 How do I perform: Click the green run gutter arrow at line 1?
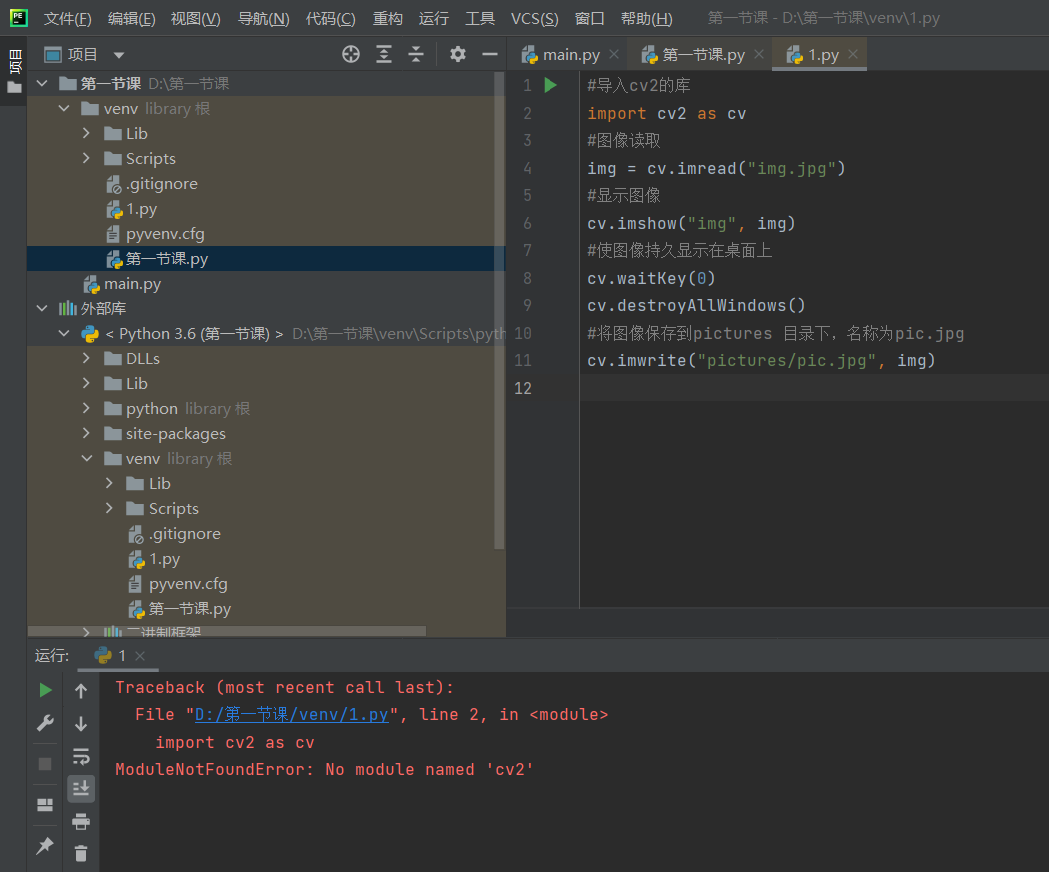(x=550, y=86)
